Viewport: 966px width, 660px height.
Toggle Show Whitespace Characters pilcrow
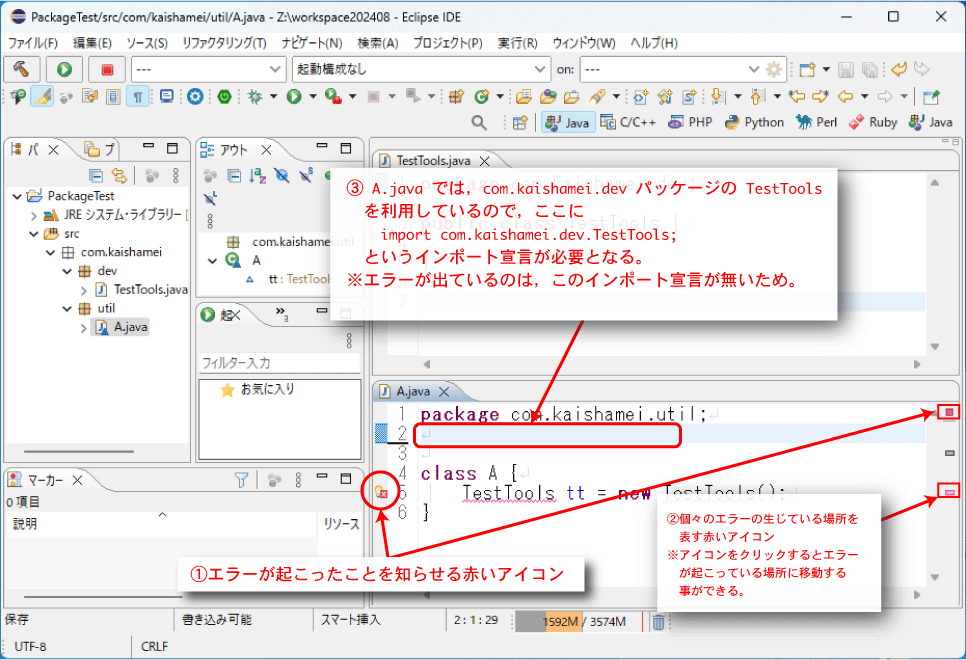point(138,96)
